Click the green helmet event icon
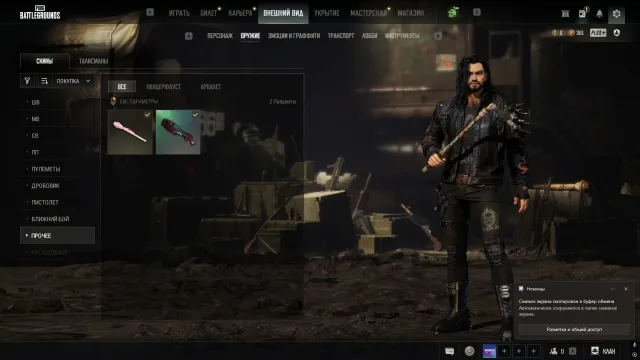640x360 pixels. tap(453, 13)
